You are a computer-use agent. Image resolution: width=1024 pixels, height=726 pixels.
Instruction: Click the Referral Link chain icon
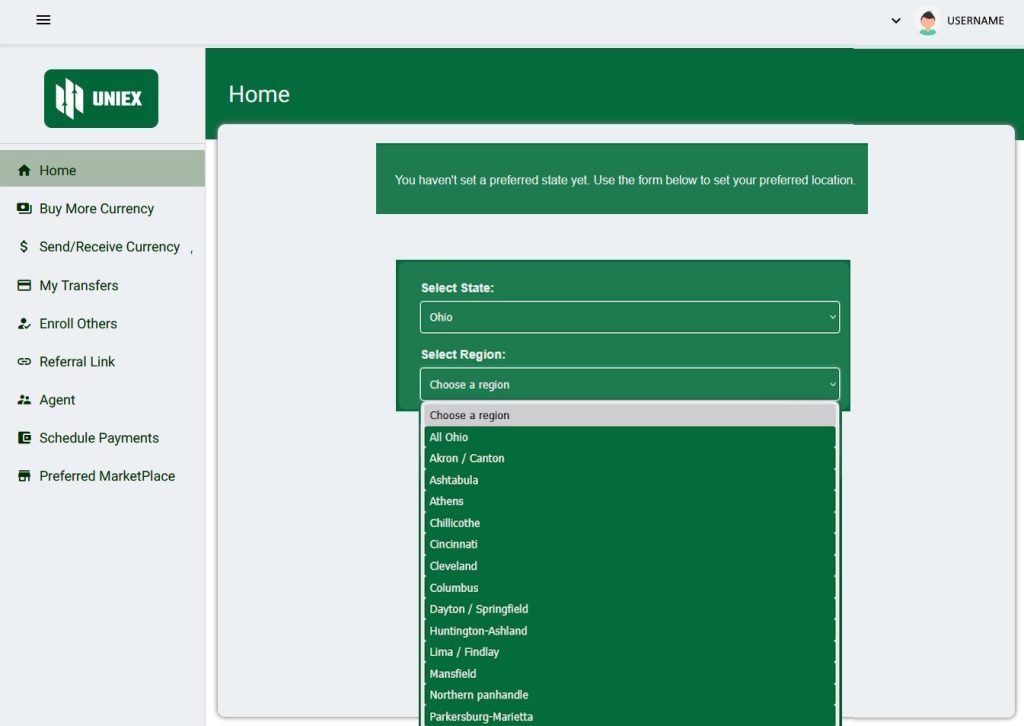coord(24,362)
